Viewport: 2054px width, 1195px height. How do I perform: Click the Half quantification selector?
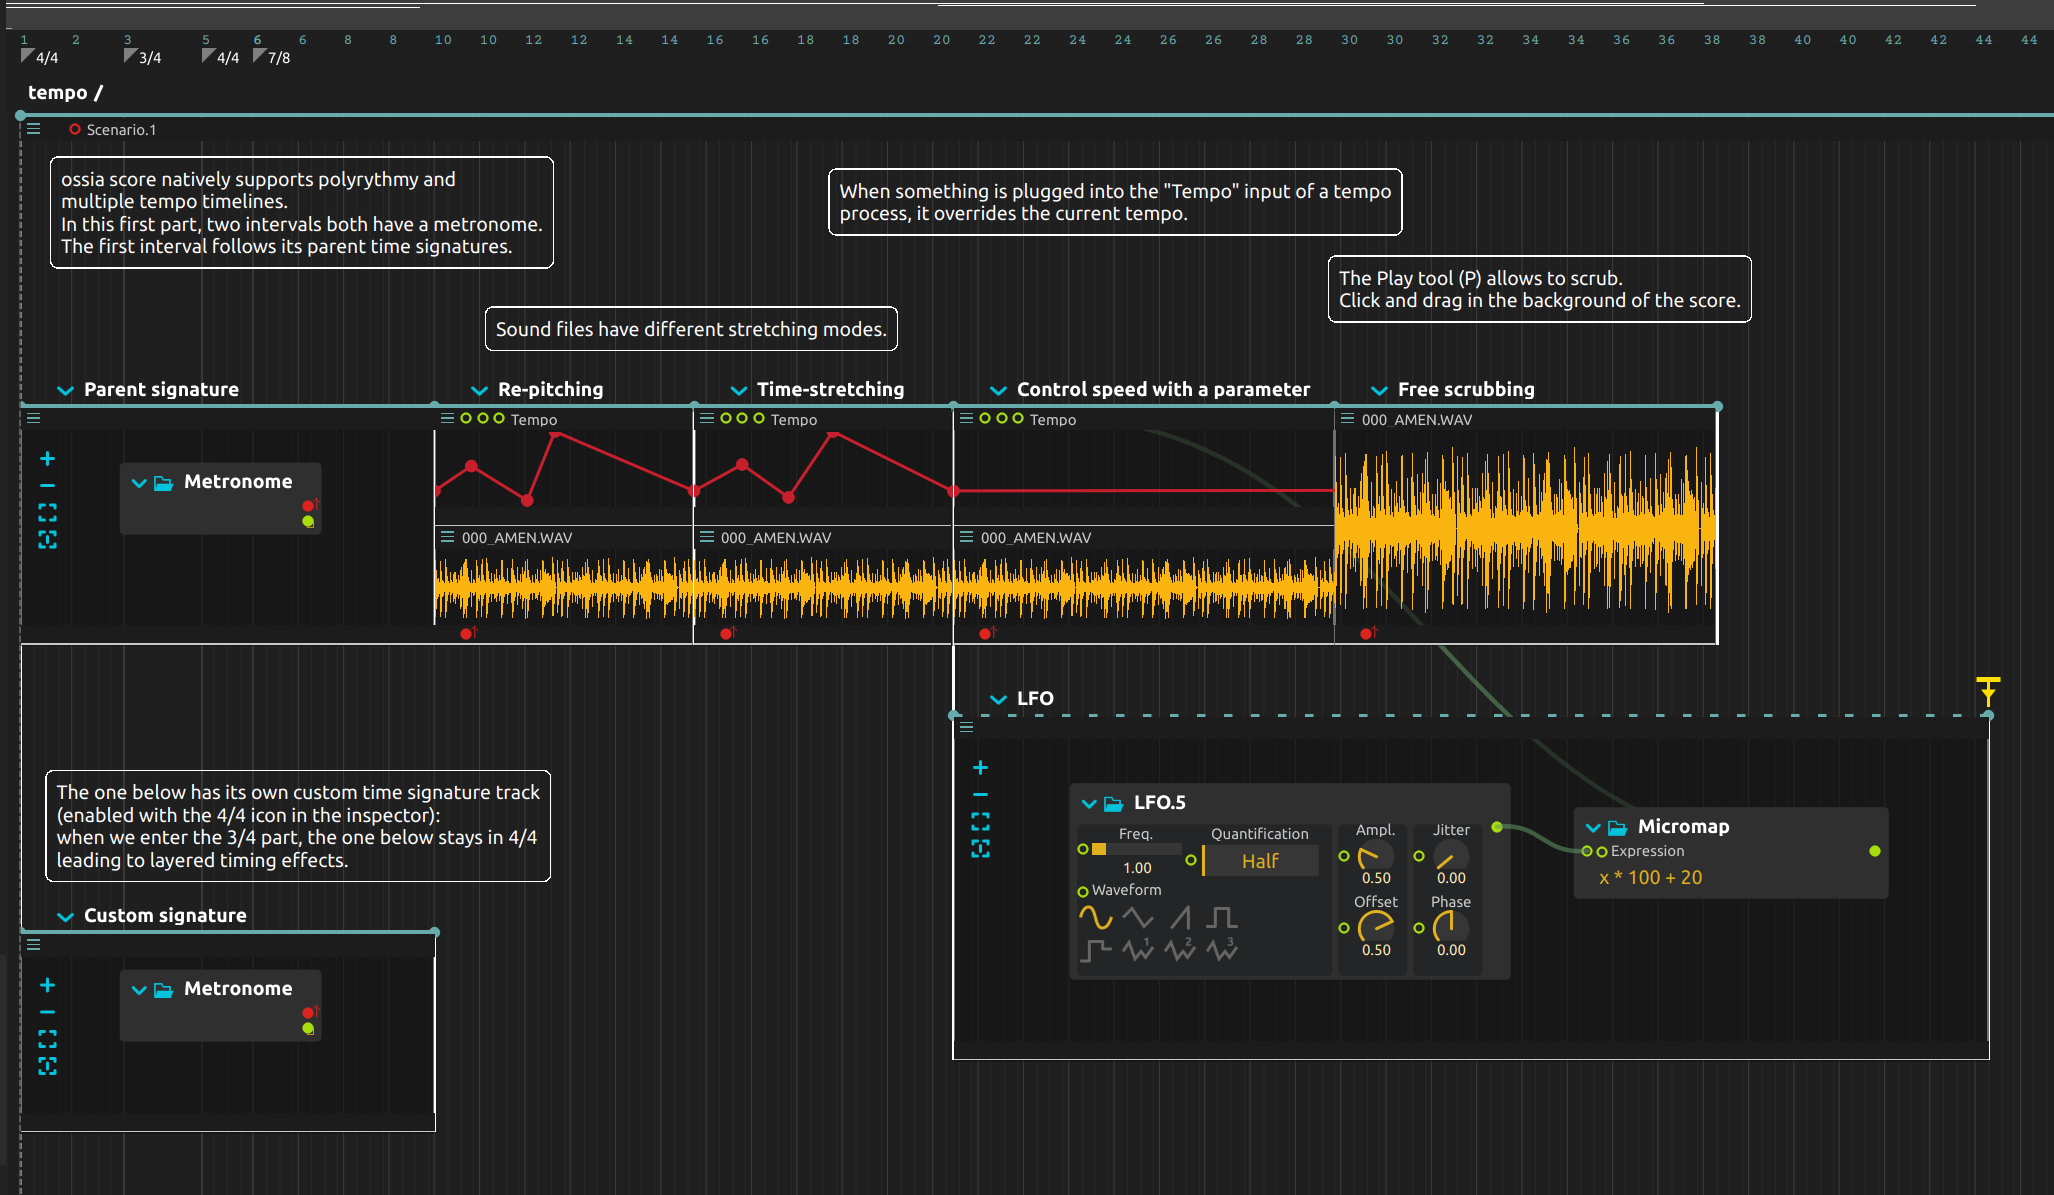pyautogui.click(x=1260, y=861)
